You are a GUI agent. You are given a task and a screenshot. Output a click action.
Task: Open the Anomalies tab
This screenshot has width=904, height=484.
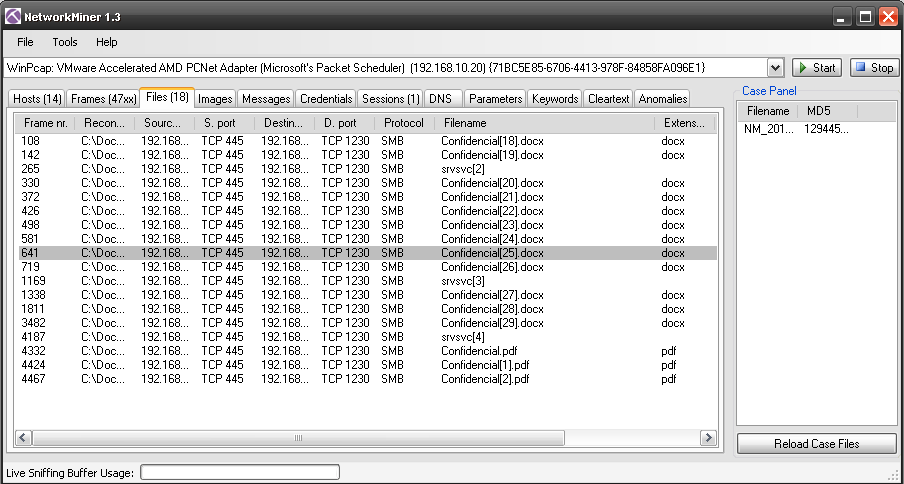[x=663, y=99]
